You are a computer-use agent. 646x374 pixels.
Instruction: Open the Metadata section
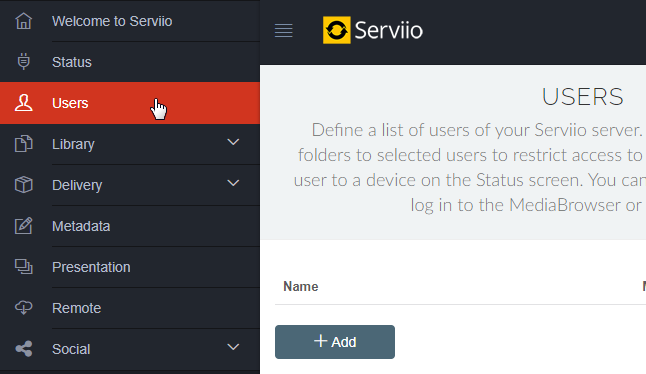[130, 226]
